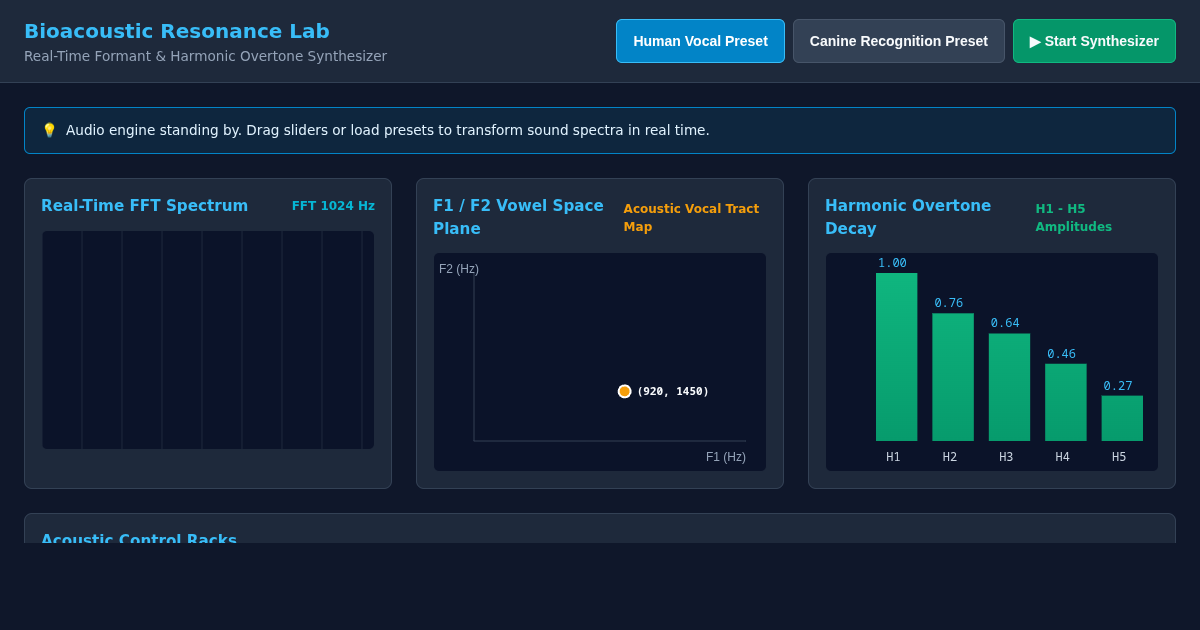1200x630 pixels.
Task: Click the lightbulb icon in info banner
Action: click(49, 130)
